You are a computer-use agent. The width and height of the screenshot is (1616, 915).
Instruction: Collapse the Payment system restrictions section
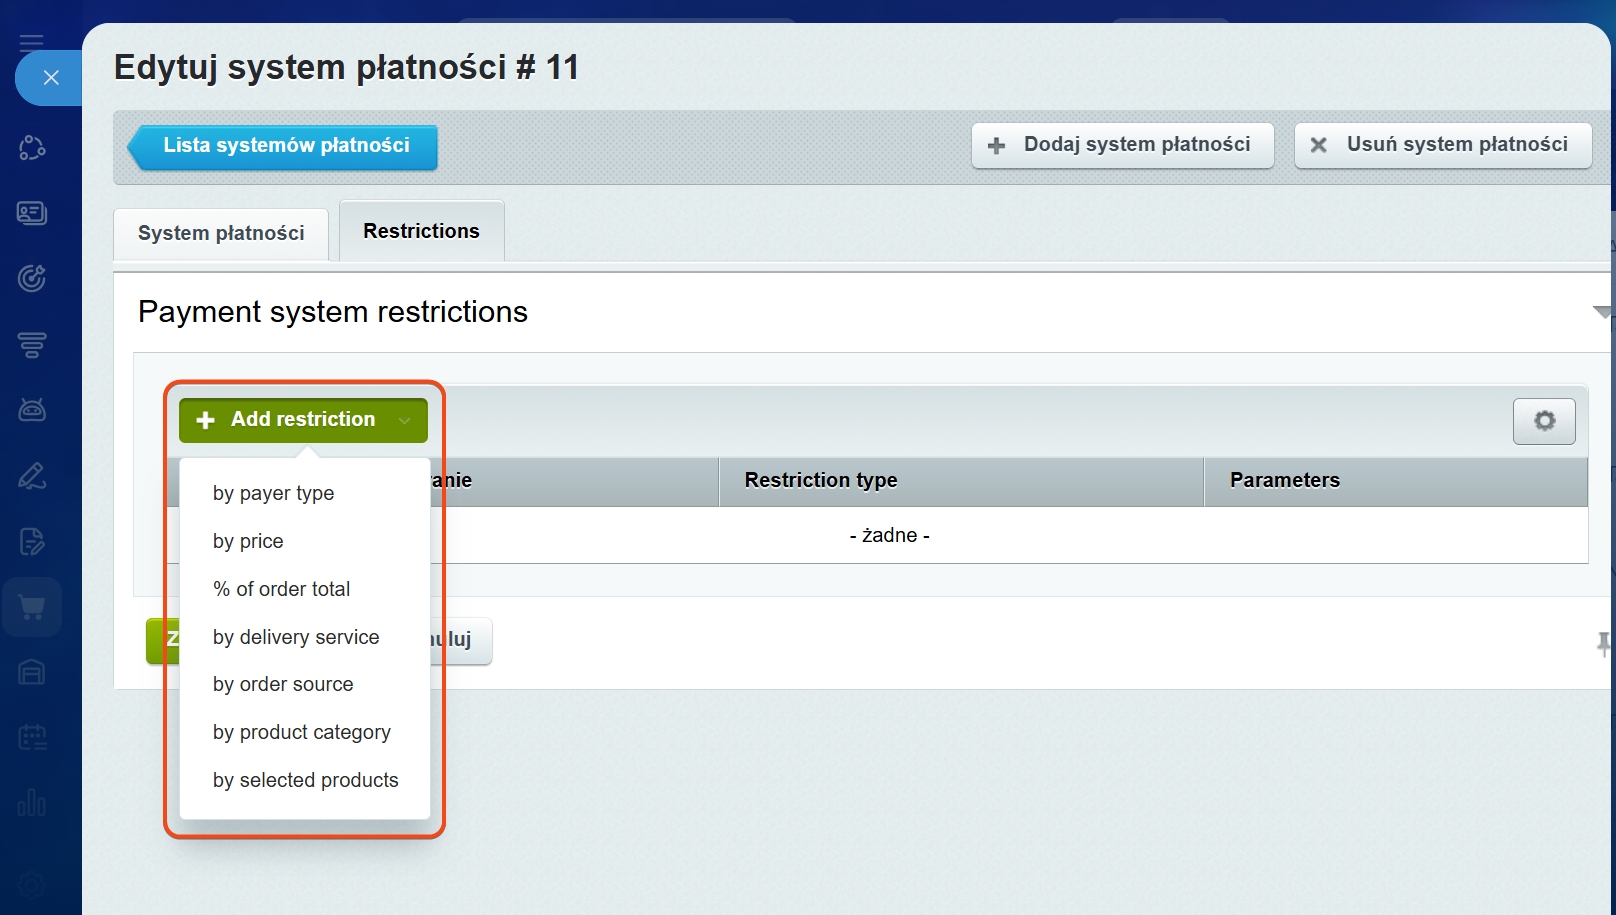click(1602, 313)
